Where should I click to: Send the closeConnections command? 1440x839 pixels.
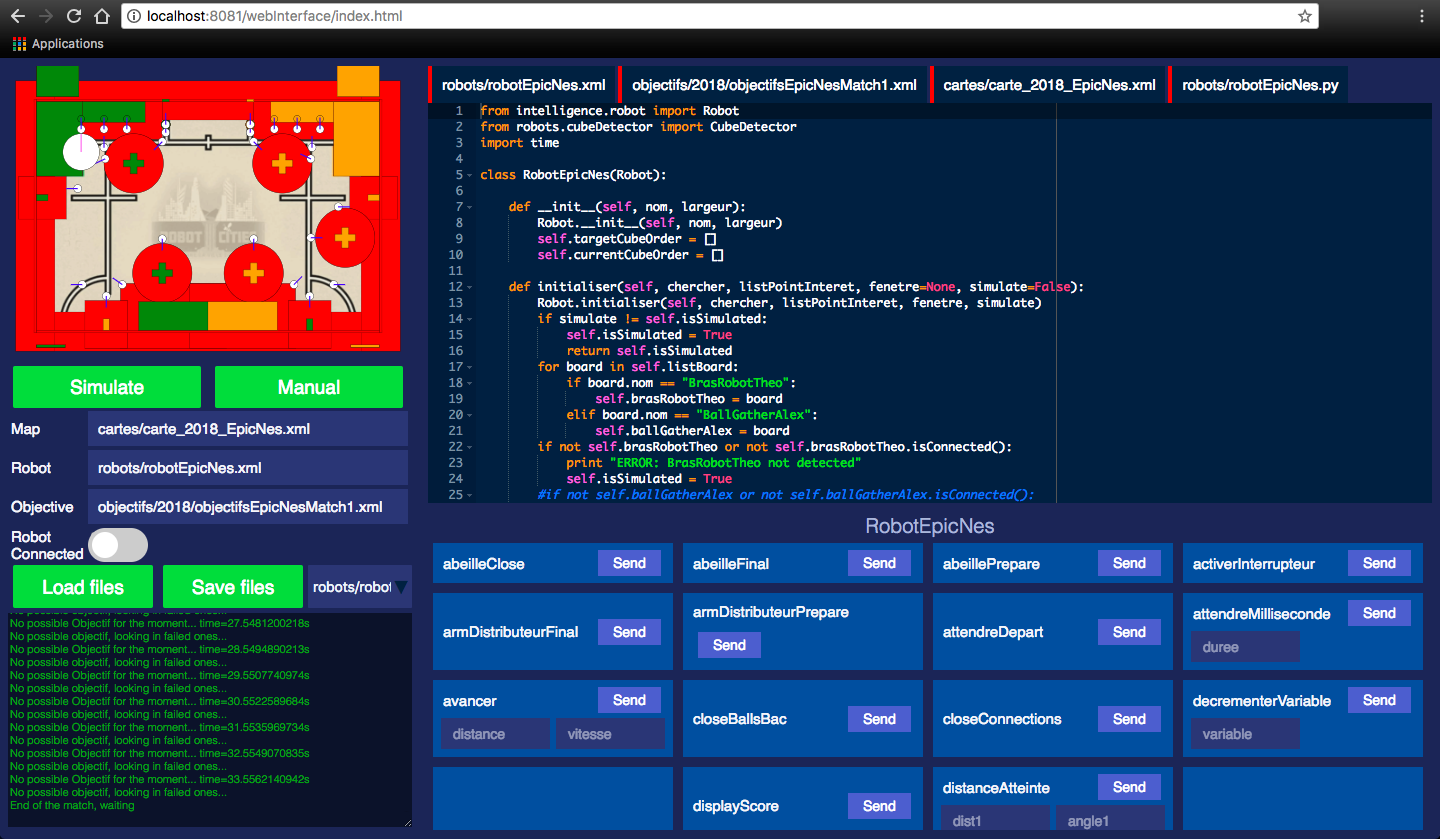tap(1129, 718)
